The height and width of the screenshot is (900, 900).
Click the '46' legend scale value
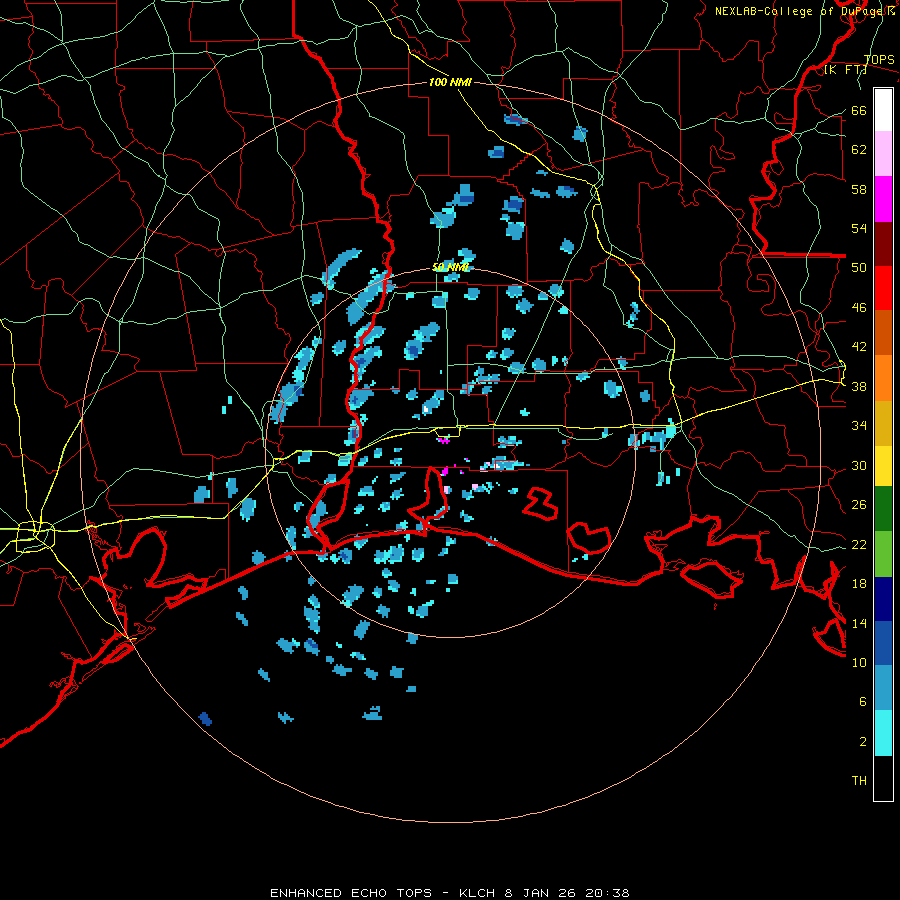(859, 307)
